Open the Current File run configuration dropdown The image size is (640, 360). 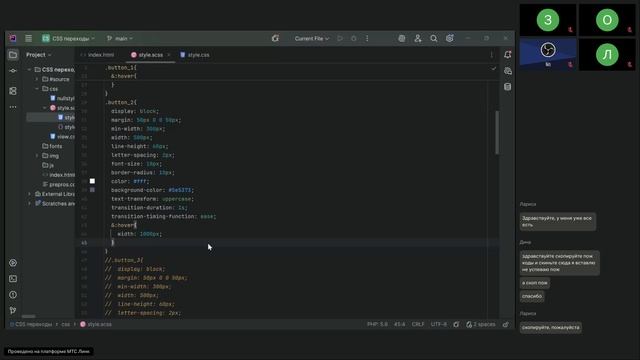[311, 38]
